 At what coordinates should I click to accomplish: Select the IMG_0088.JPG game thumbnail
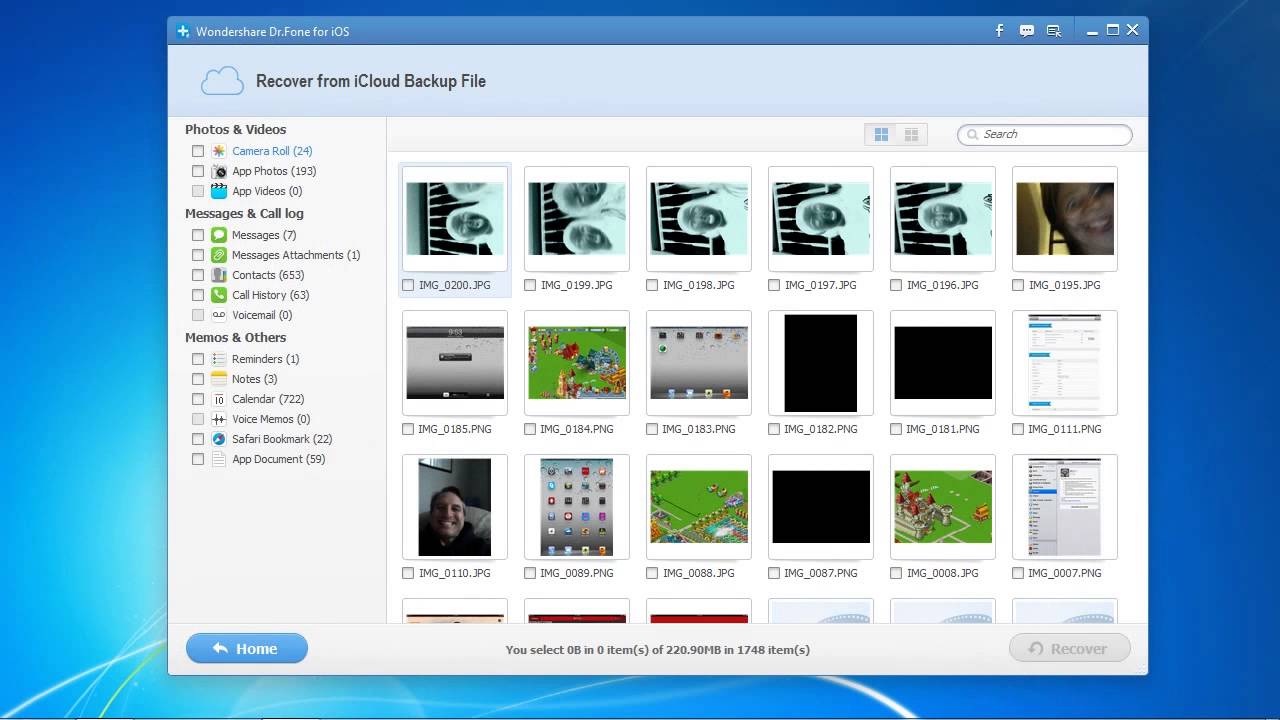point(699,507)
